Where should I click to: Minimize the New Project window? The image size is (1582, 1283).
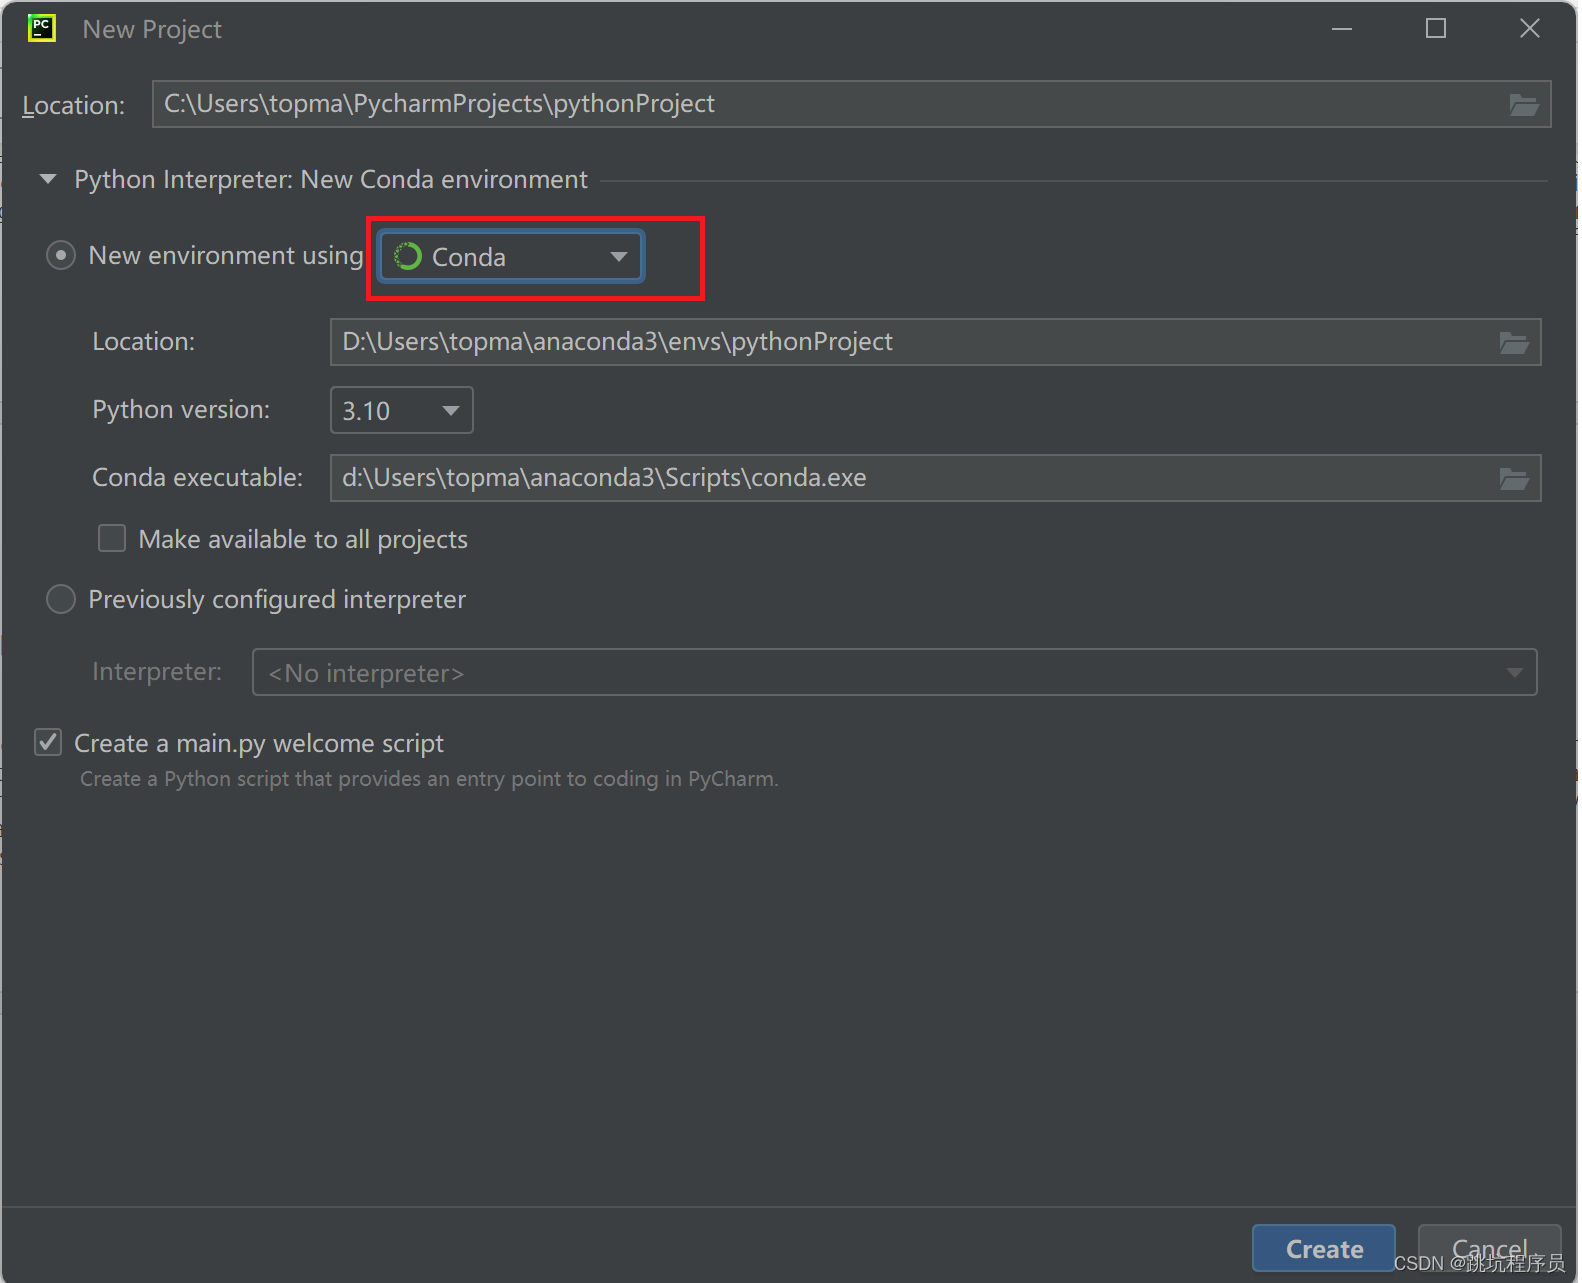click(x=1342, y=29)
